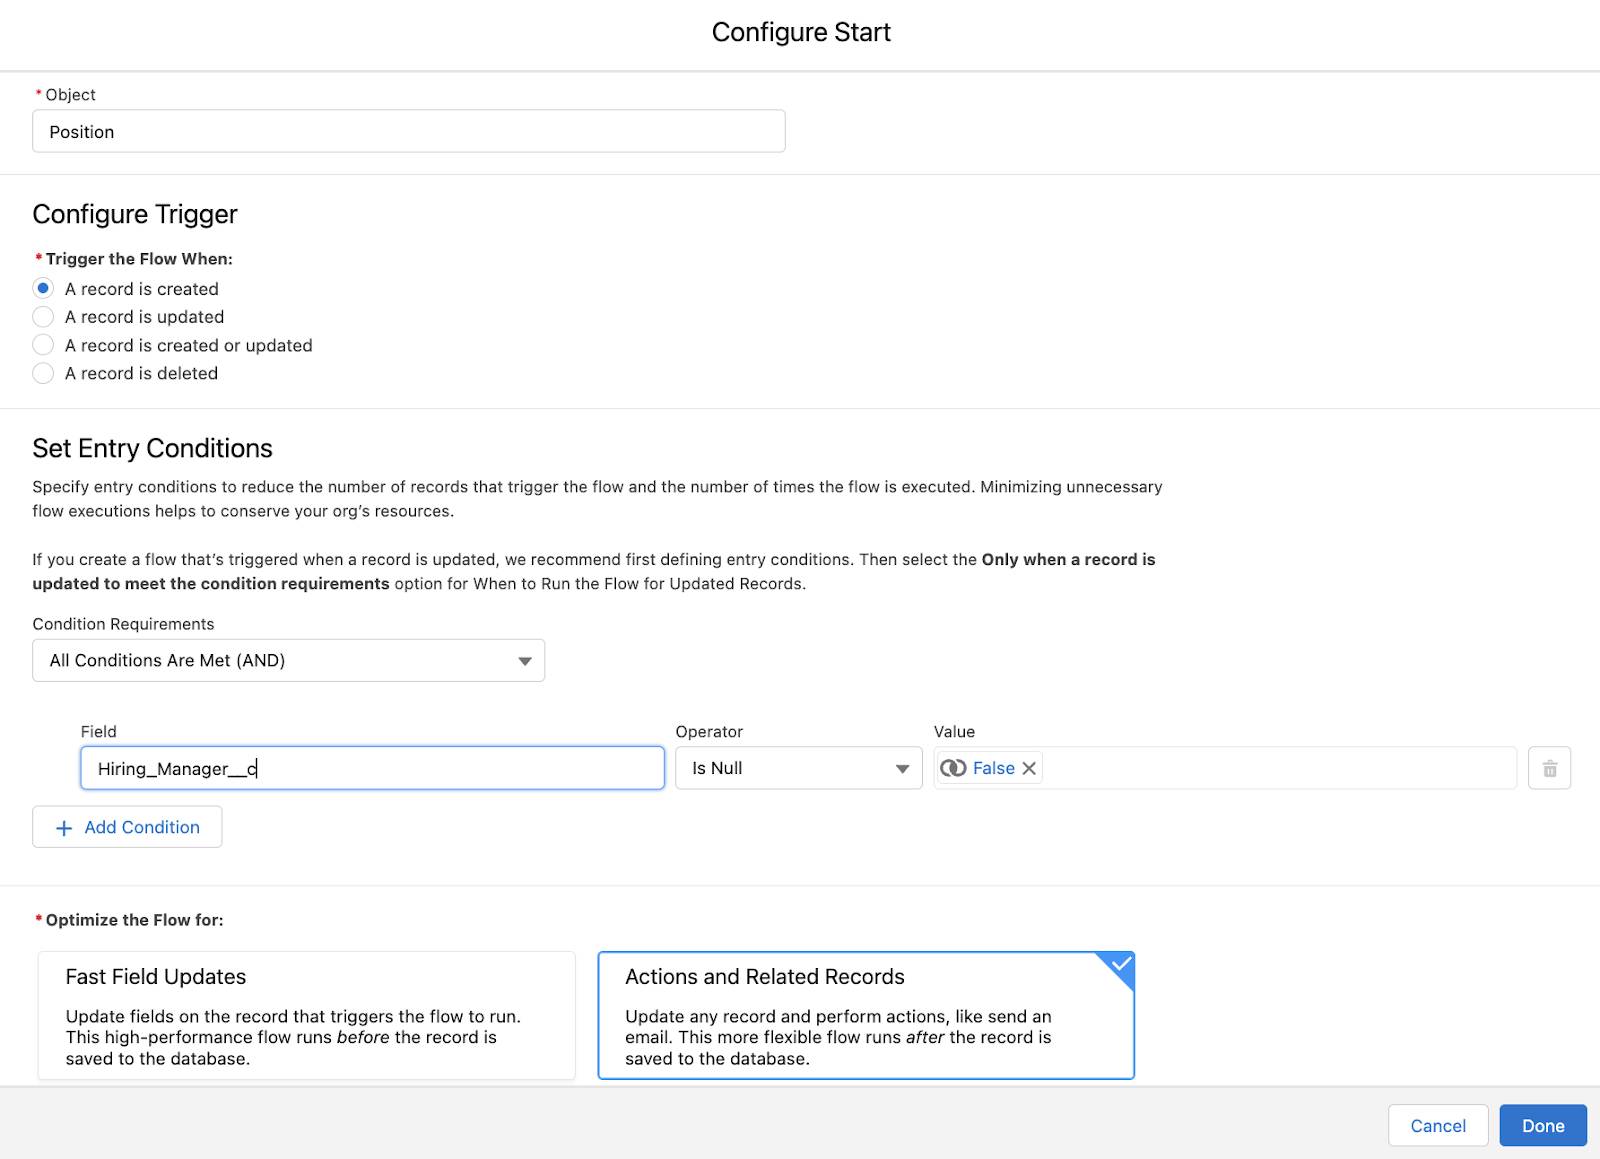Click the resource pill icon beside False
The image size is (1600, 1159).
(953, 768)
